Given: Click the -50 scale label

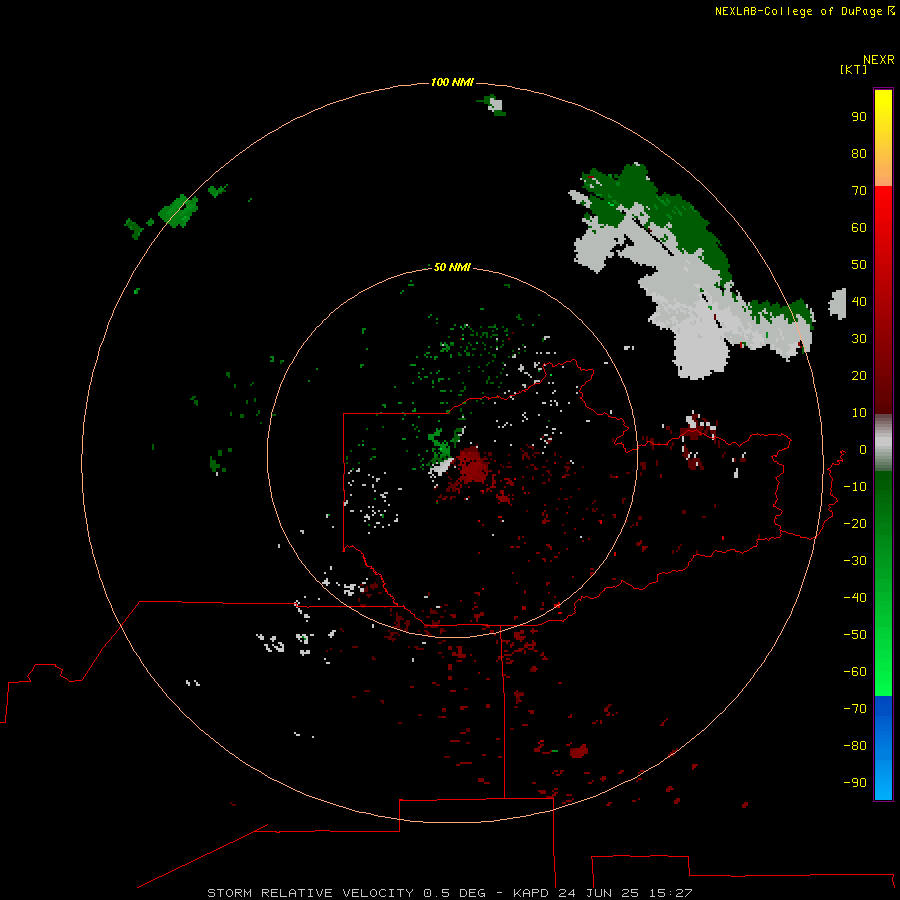Looking at the screenshot, I should [x=855, y=635].
